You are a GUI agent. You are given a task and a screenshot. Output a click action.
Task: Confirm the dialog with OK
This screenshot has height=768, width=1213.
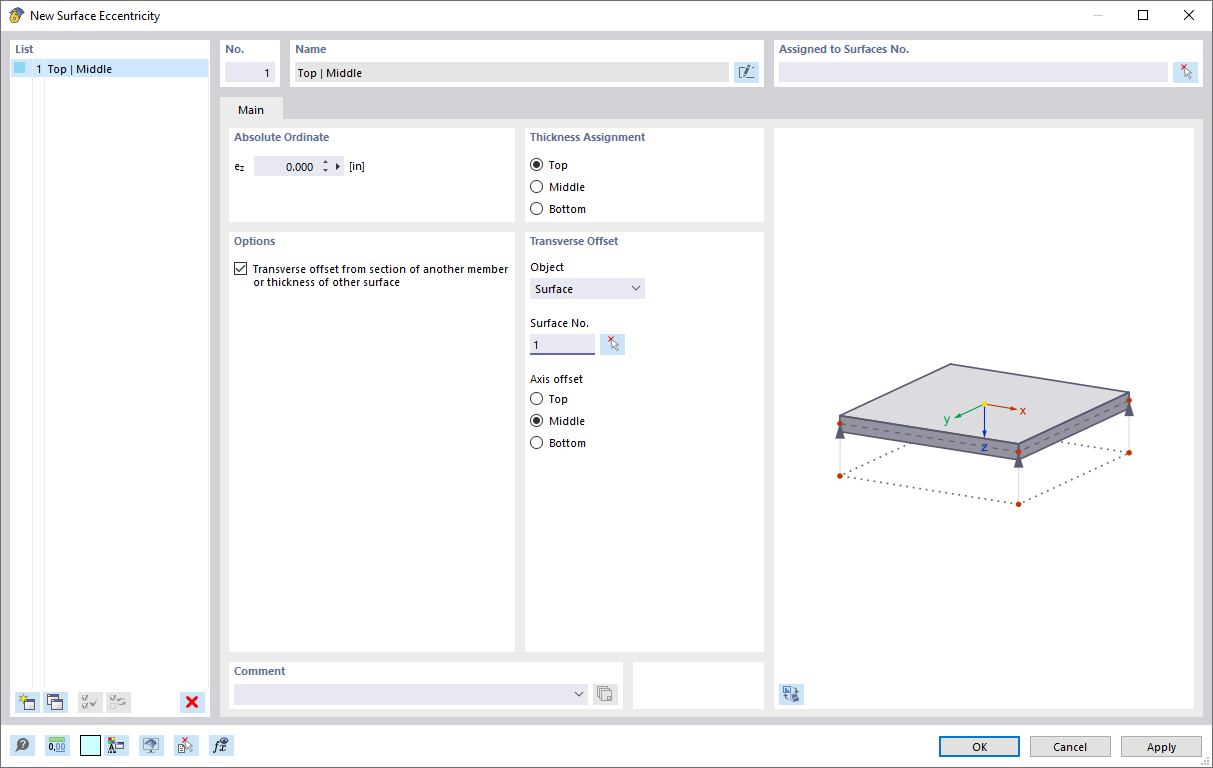pos(978,746)
